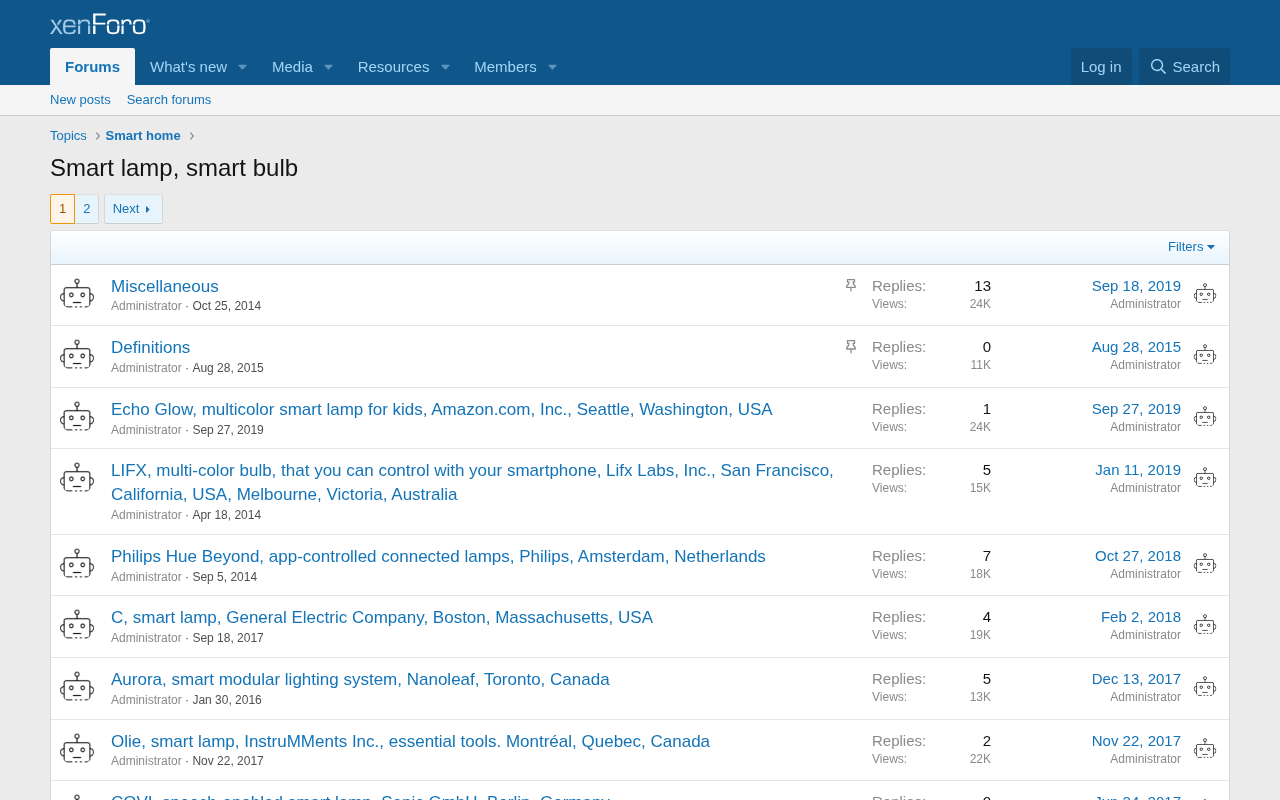Jump to latest post dated Sep 27, 2019
The image size is (1280, 800).
click(x=1136, y=409)
